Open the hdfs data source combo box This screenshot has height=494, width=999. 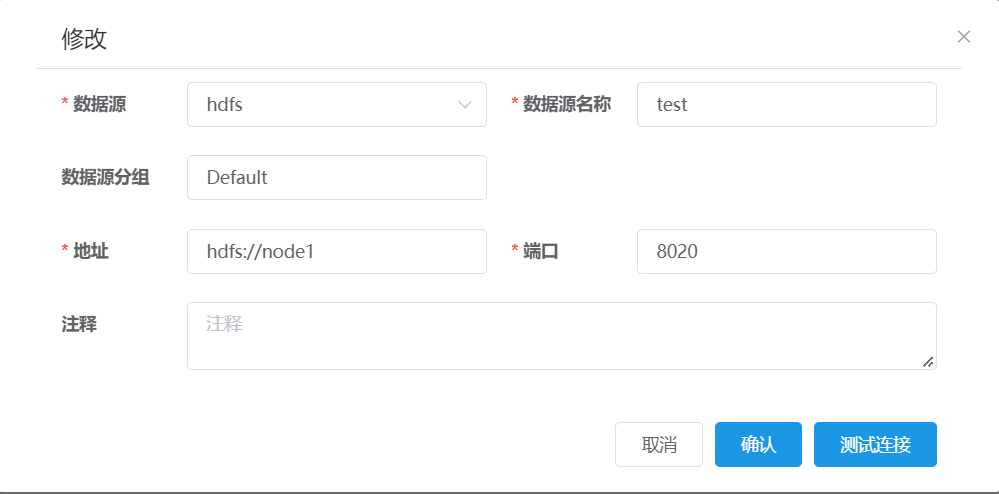coord(336,105)
